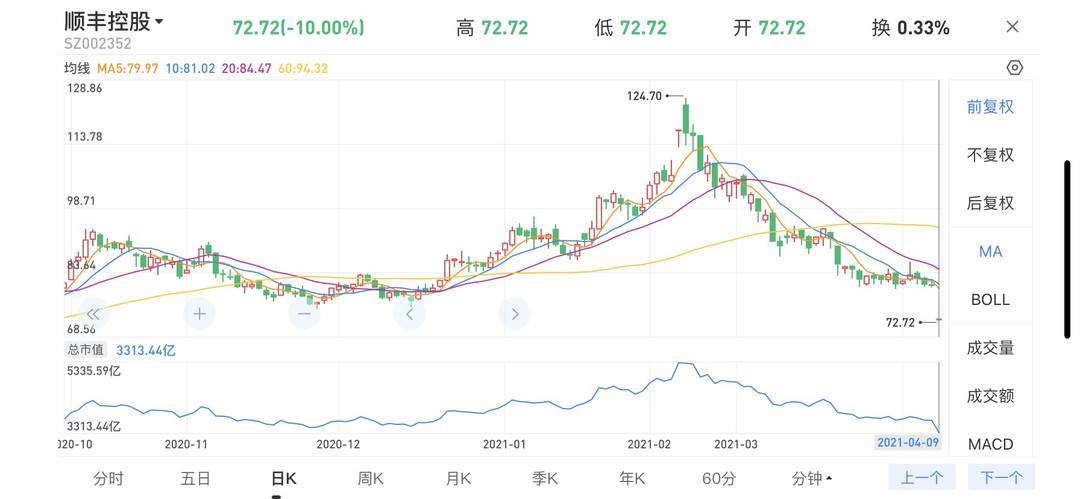The height and width of the screenshot is (499, 1080).
Task: Click the 总市值 indicator label
Action: (86, 350)
